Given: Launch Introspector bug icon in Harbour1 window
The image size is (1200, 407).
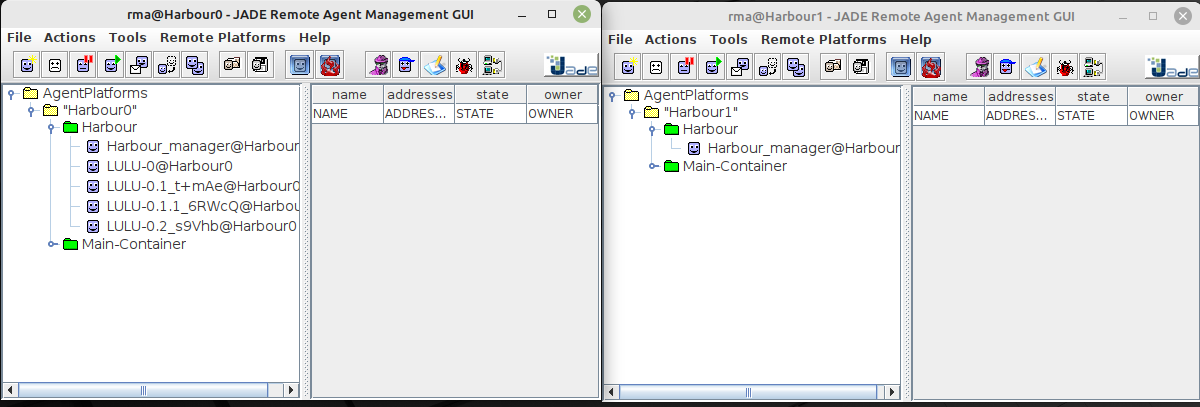Looking at the screenshot, I should pos(1065,67).
